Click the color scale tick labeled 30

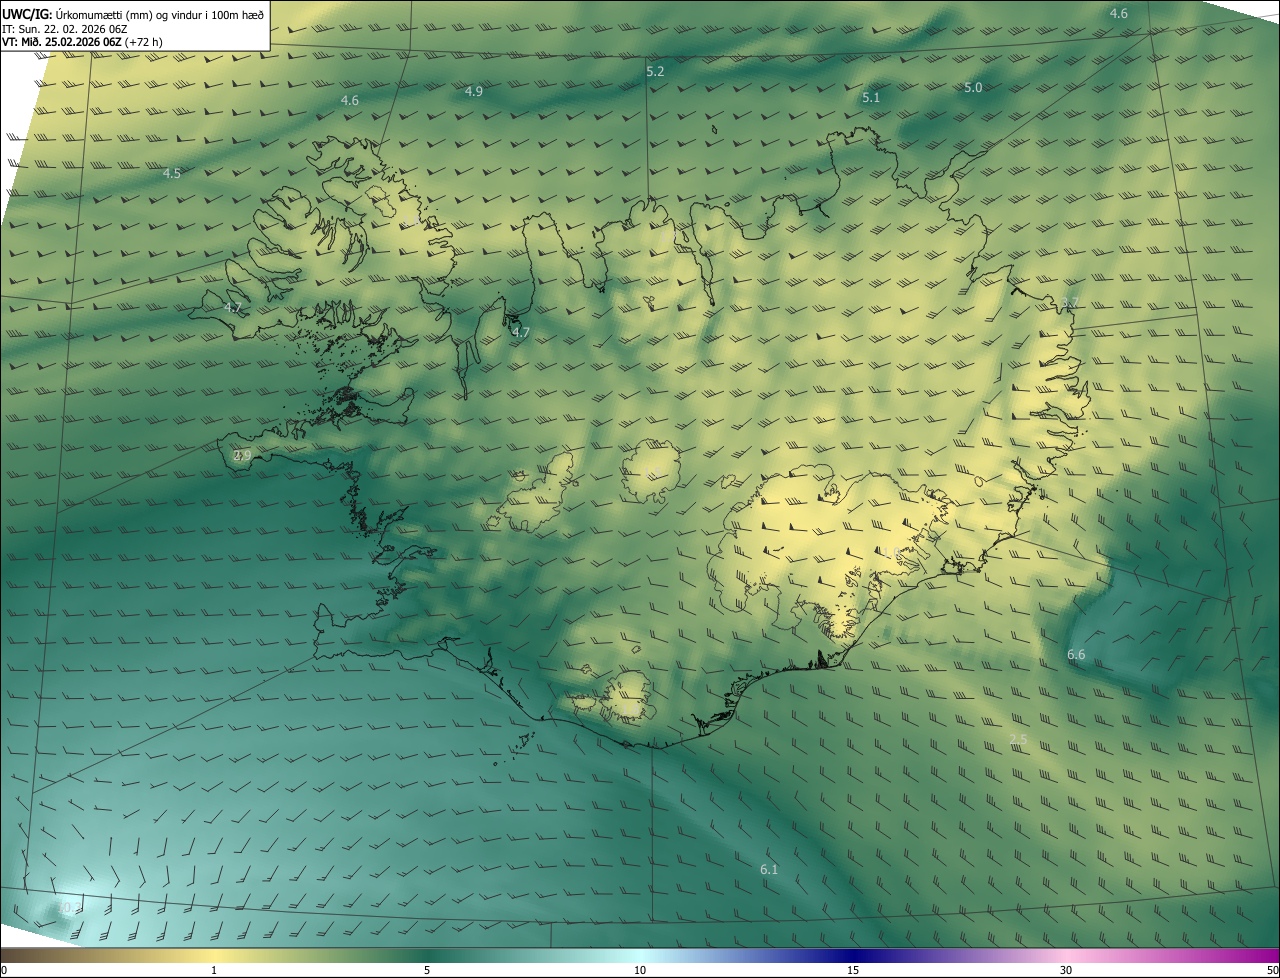tap(1066, 970)
